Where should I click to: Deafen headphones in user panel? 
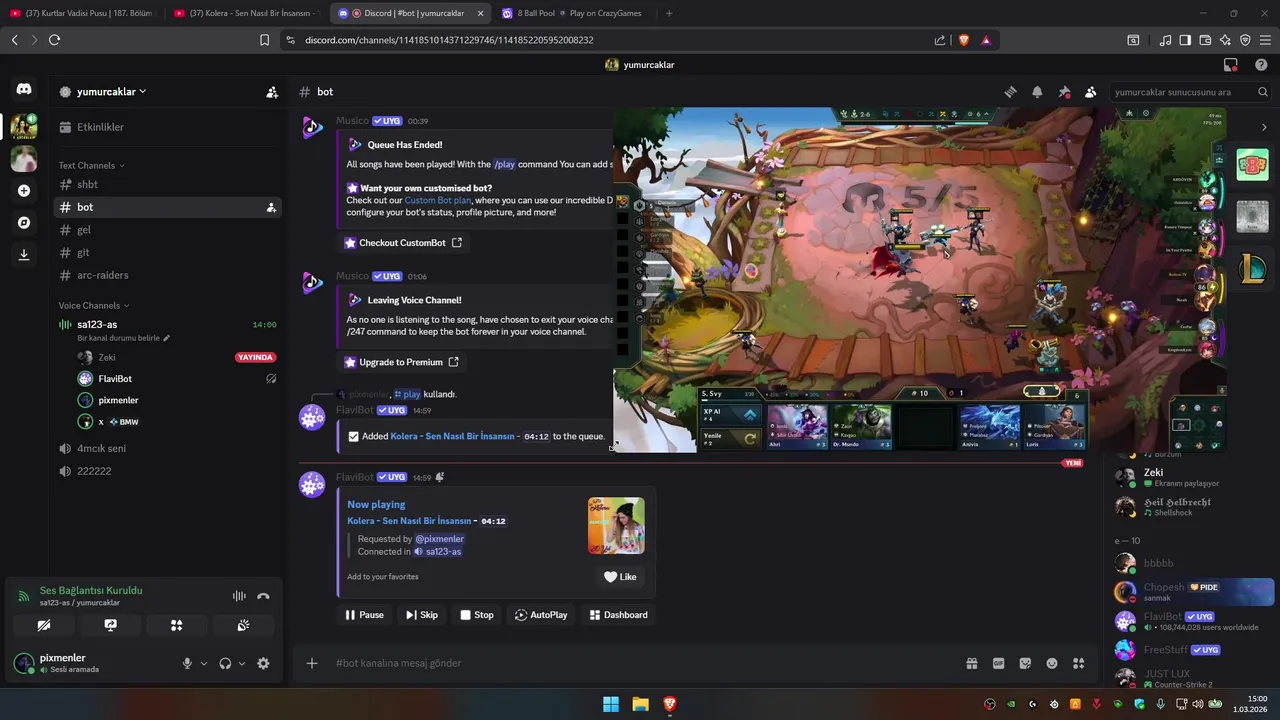[225, 663]
